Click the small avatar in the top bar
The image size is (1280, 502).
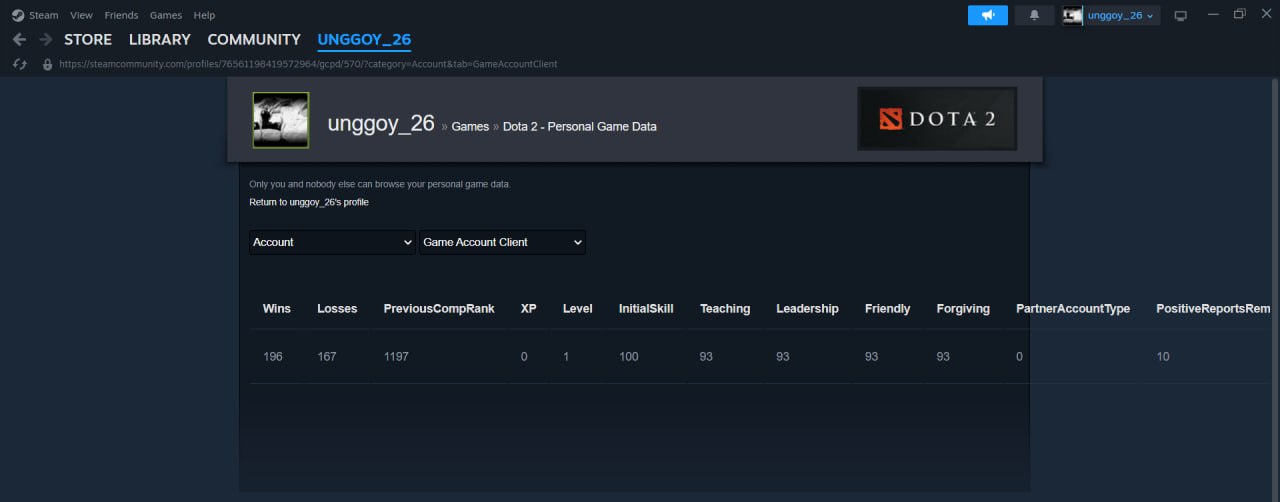pos(1073,15)
